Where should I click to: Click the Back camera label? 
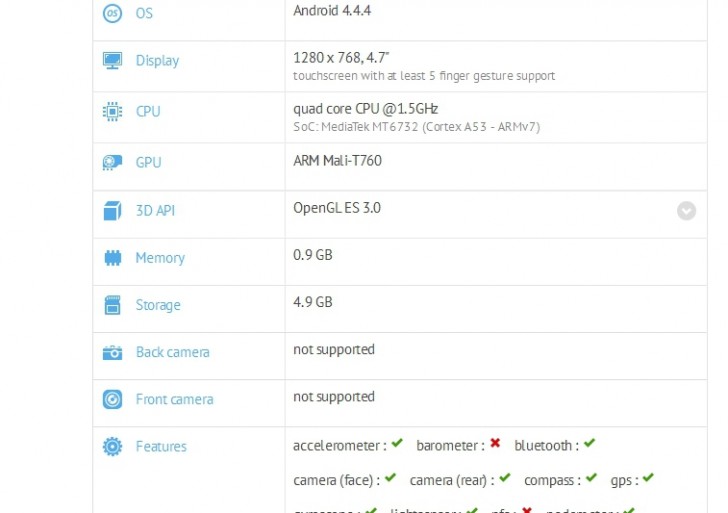point(173,352)
